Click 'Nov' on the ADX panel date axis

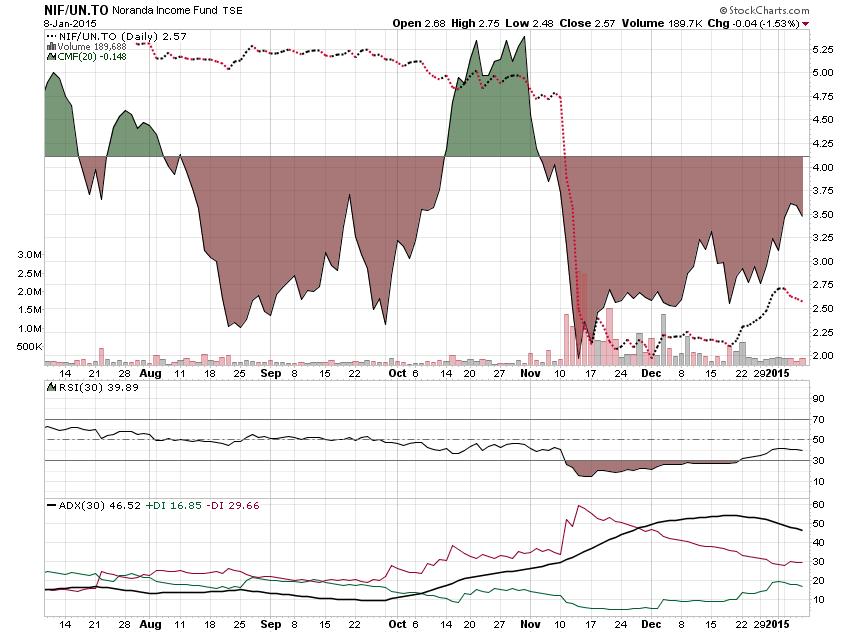[530, 624]
